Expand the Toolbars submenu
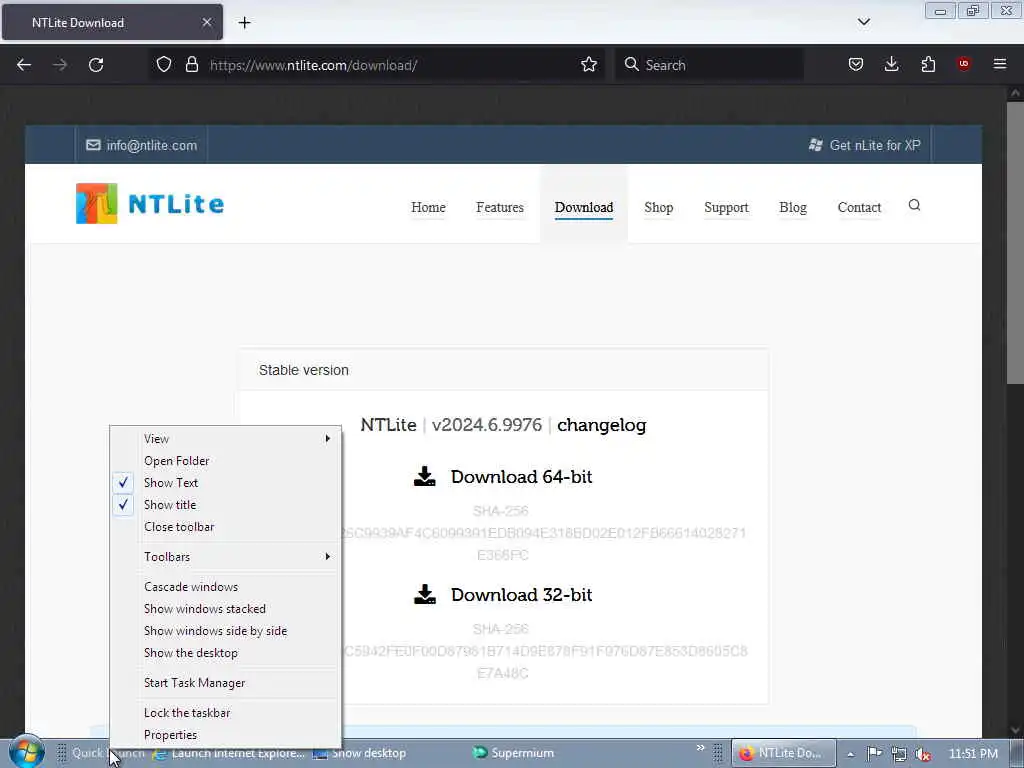The height and width of the screenshot is (768, 1024). coord(225,556)
